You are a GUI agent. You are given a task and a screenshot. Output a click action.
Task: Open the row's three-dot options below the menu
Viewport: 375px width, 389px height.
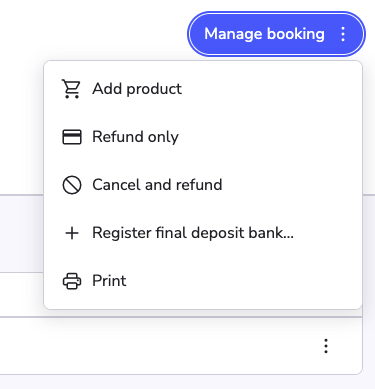(x=326, y=346)
